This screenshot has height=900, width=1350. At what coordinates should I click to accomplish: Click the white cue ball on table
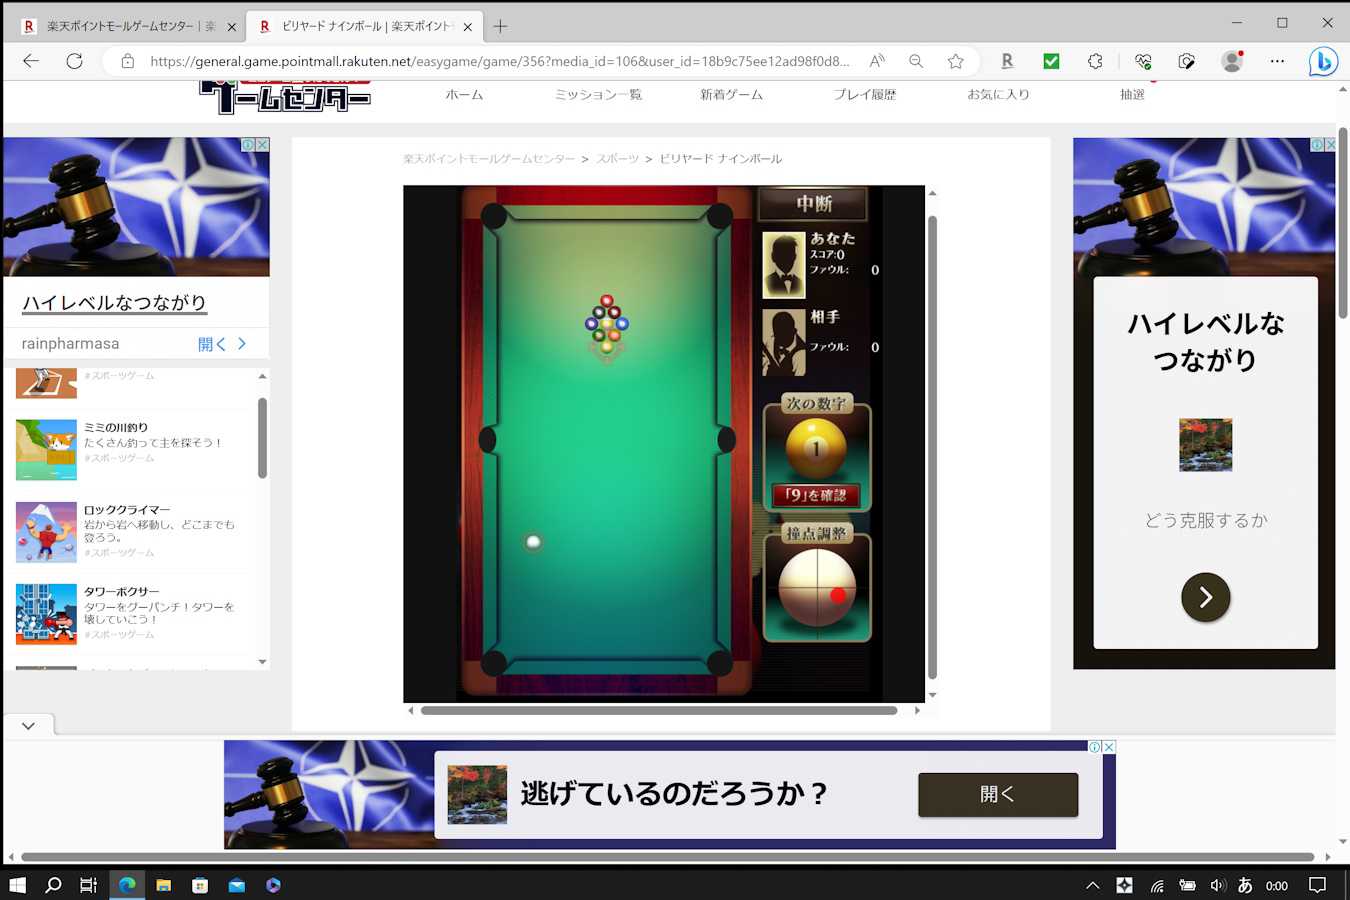click(533, 542)
